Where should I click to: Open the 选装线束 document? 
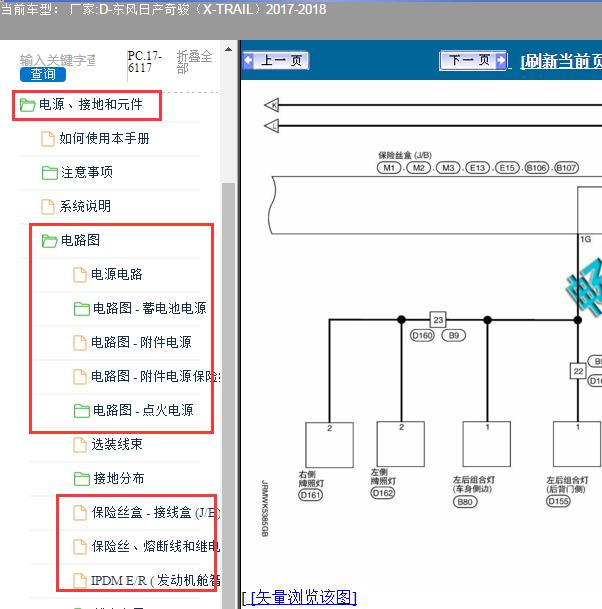pyautogui.click(x=117, y=444)
